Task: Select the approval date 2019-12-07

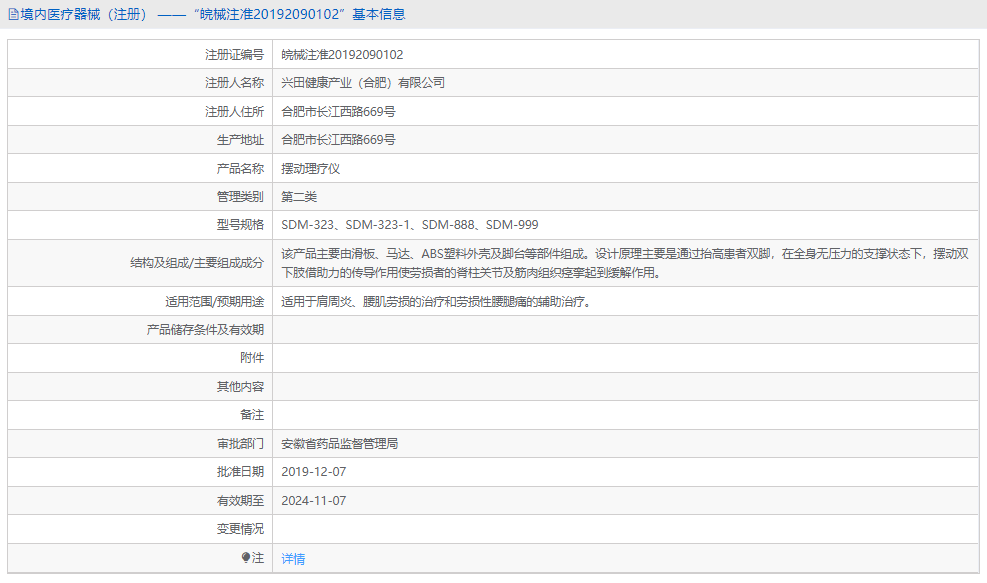Action: click(x=314, y=471)
